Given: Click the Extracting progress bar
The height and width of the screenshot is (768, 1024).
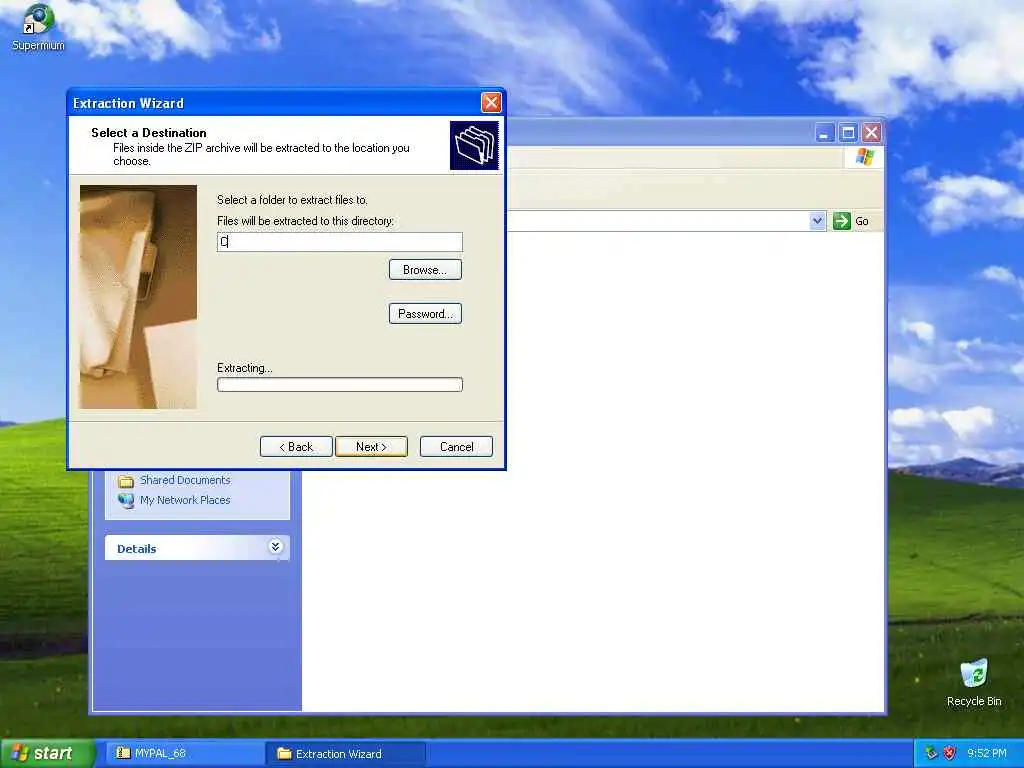Looking at the screenshot, I should [340, 385].
